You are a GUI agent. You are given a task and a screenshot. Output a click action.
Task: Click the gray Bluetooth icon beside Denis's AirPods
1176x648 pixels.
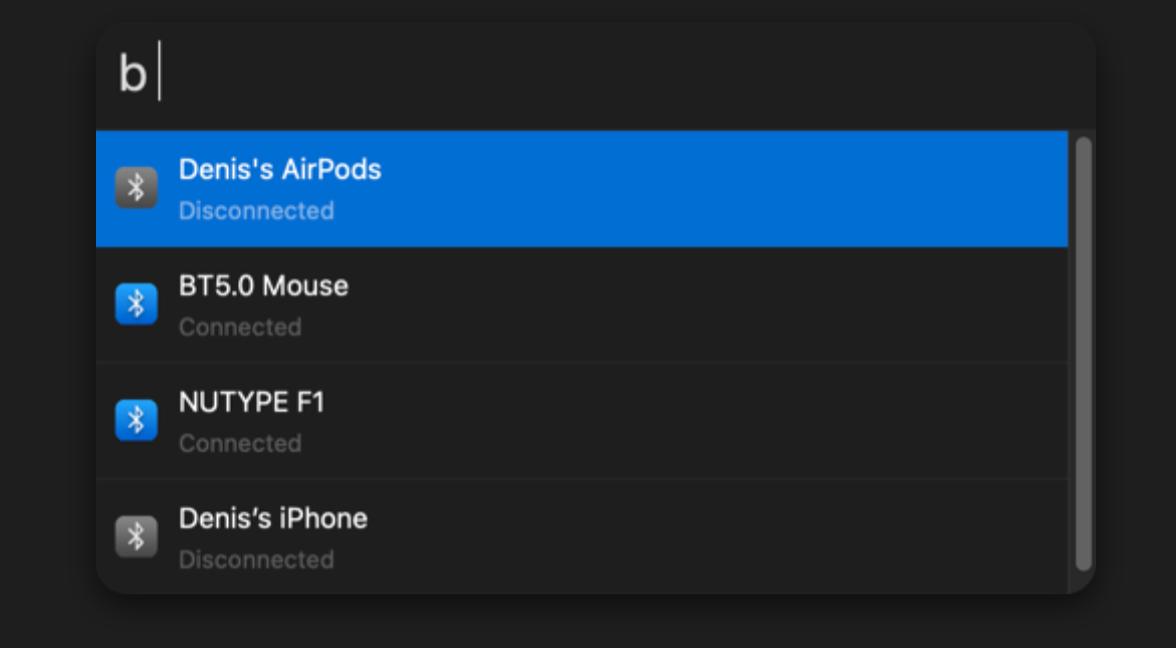[x=136, y=188]
